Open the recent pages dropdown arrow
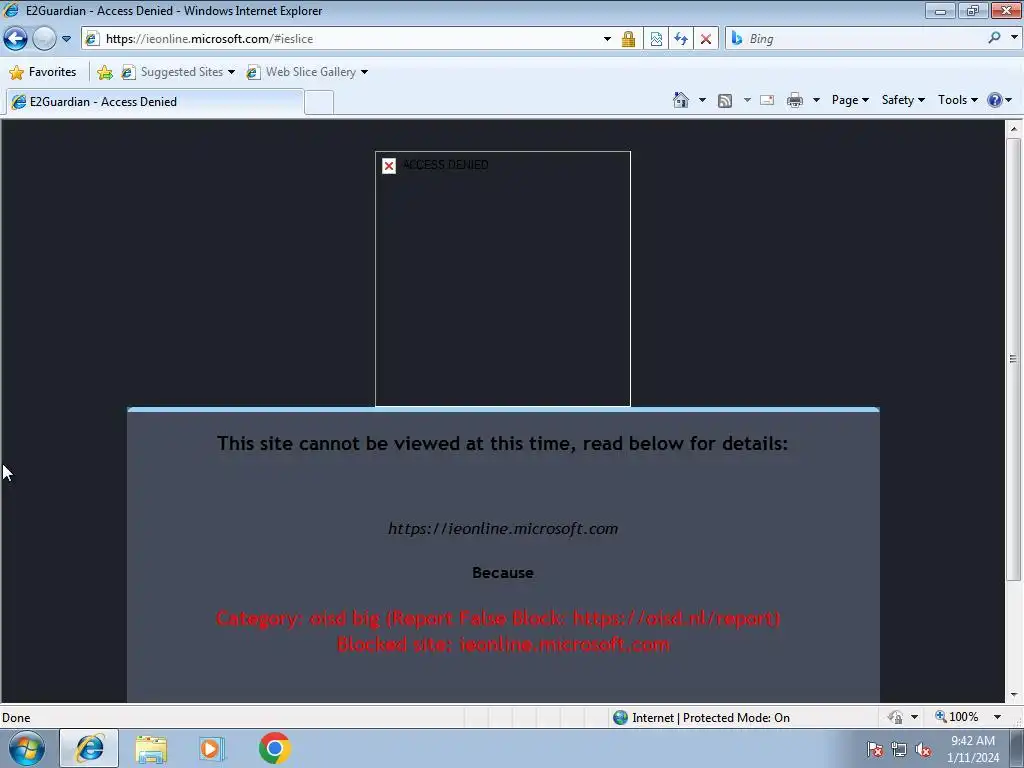This screenshot has height=768, width=1024. pos(66,39)
